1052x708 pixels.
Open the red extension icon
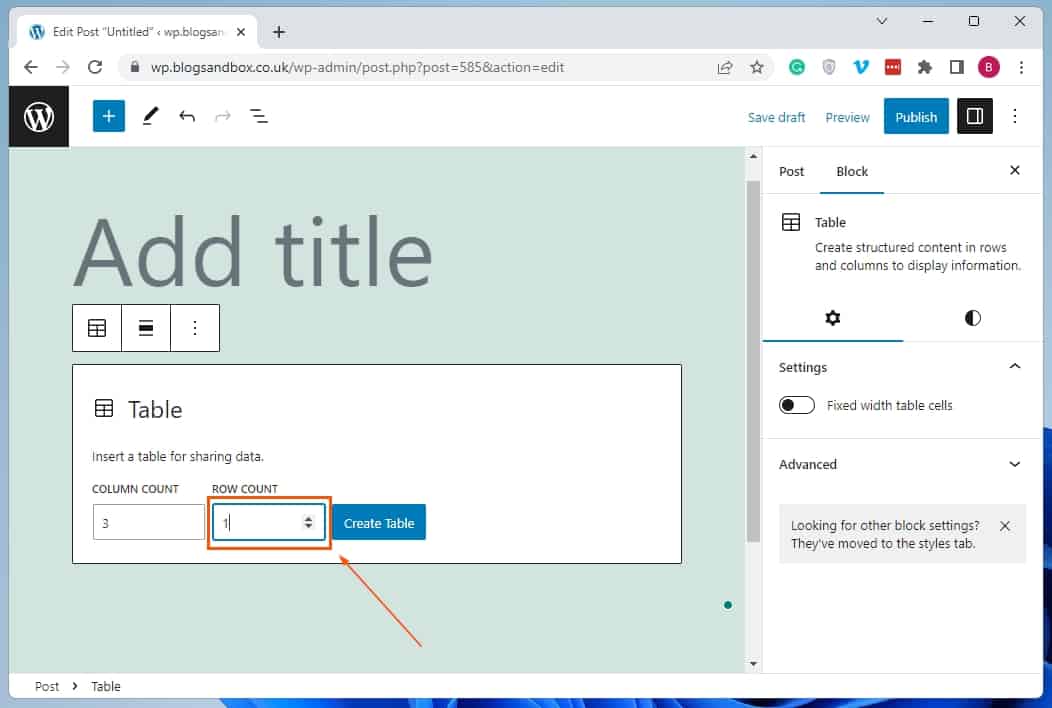point(892,67)
